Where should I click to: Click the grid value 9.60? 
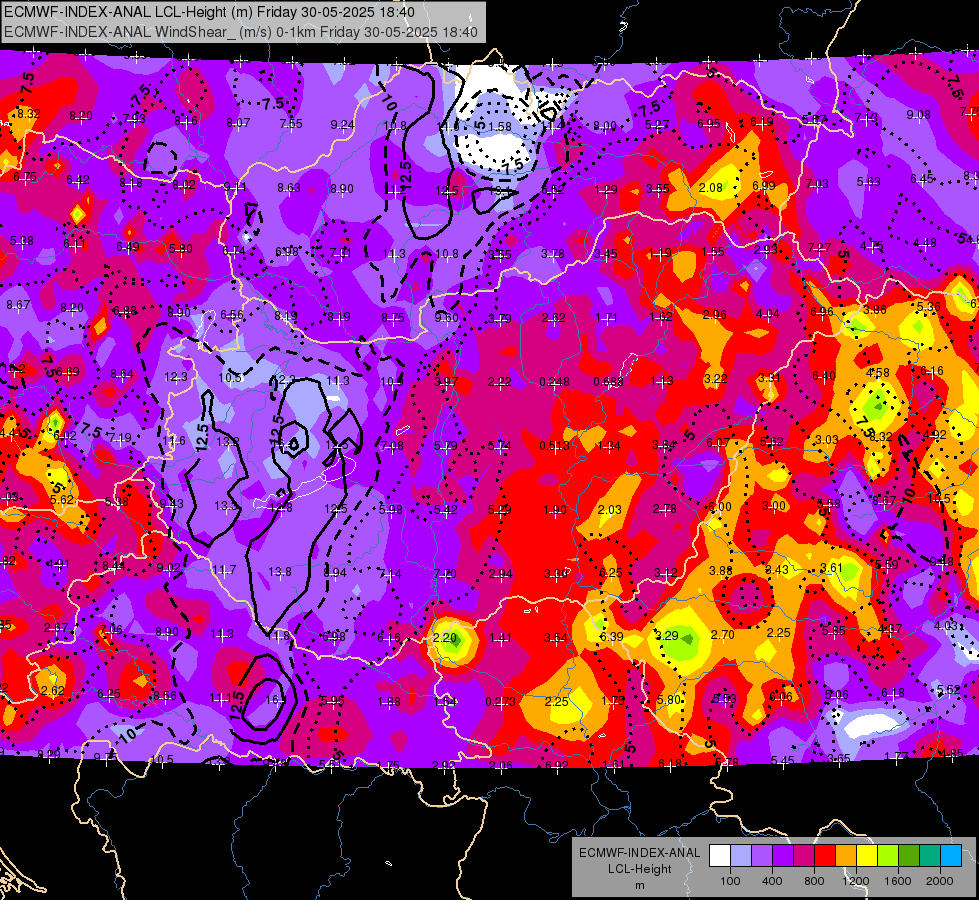tap(446, 317)
